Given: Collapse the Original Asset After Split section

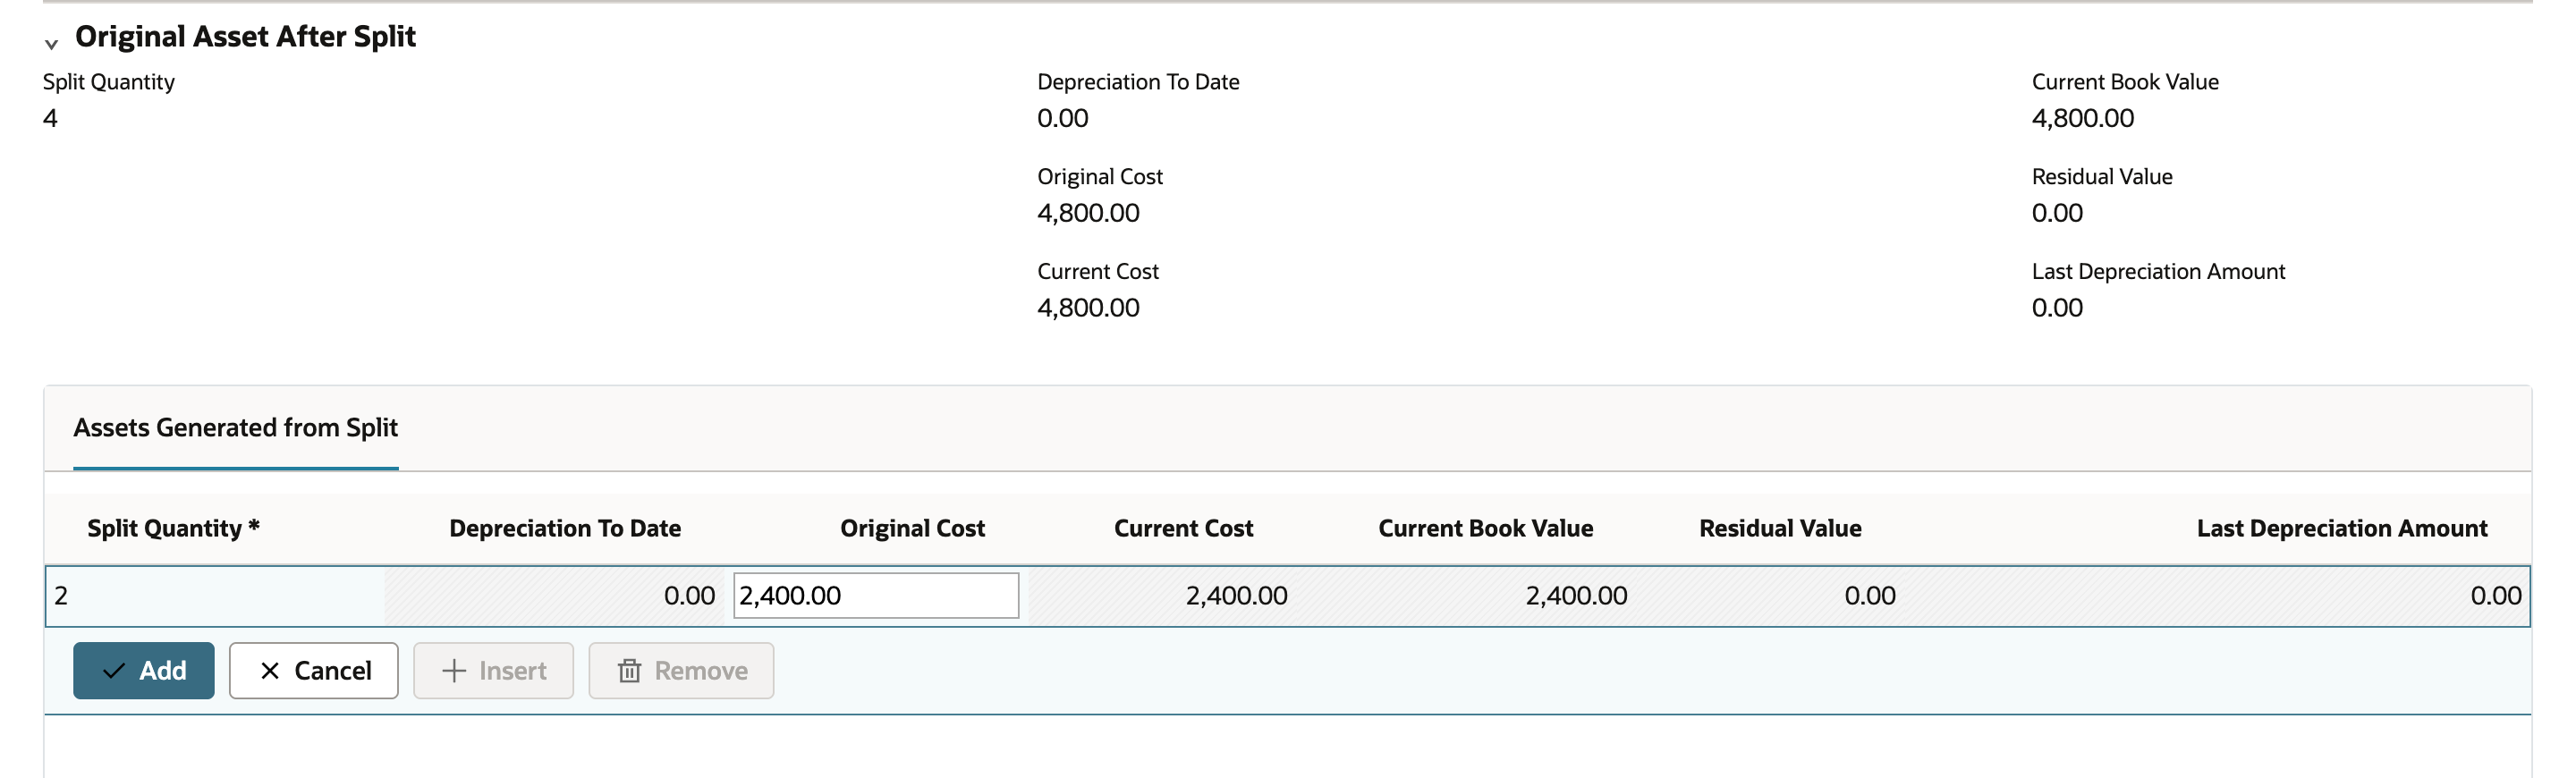Looking at the screenshot, I should [x=51, y=44].
